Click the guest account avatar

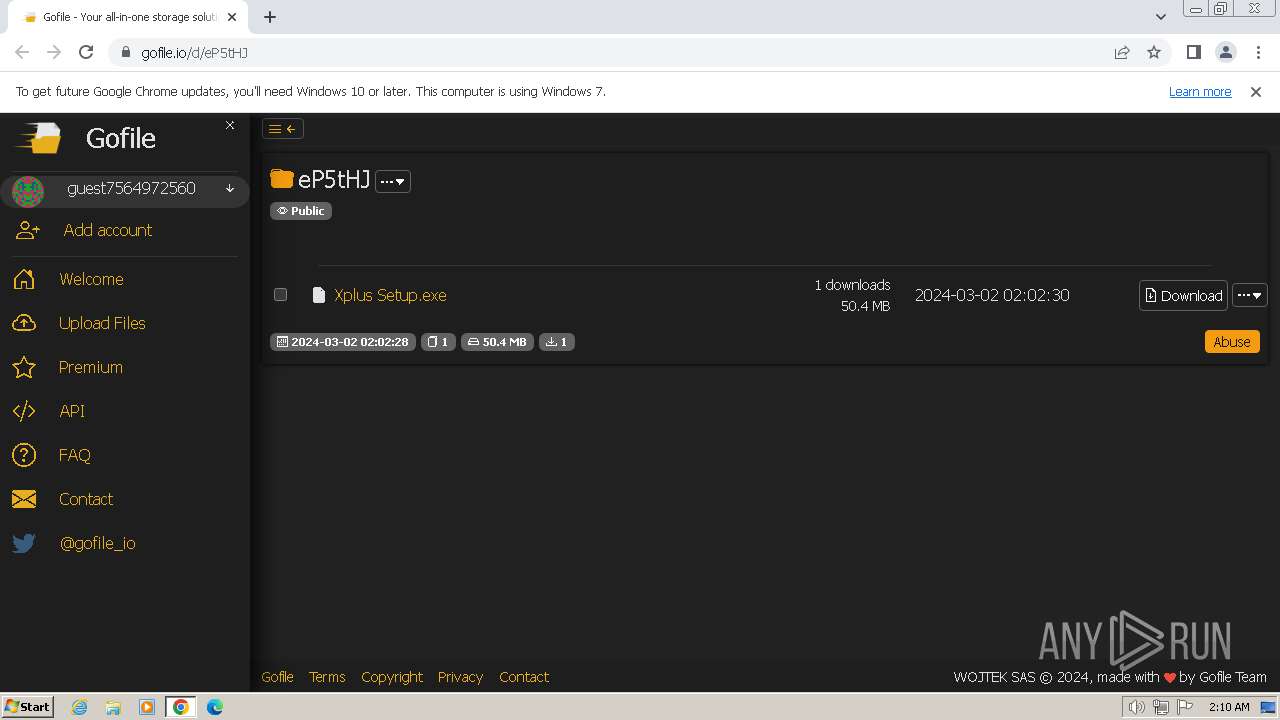[28, 191]
